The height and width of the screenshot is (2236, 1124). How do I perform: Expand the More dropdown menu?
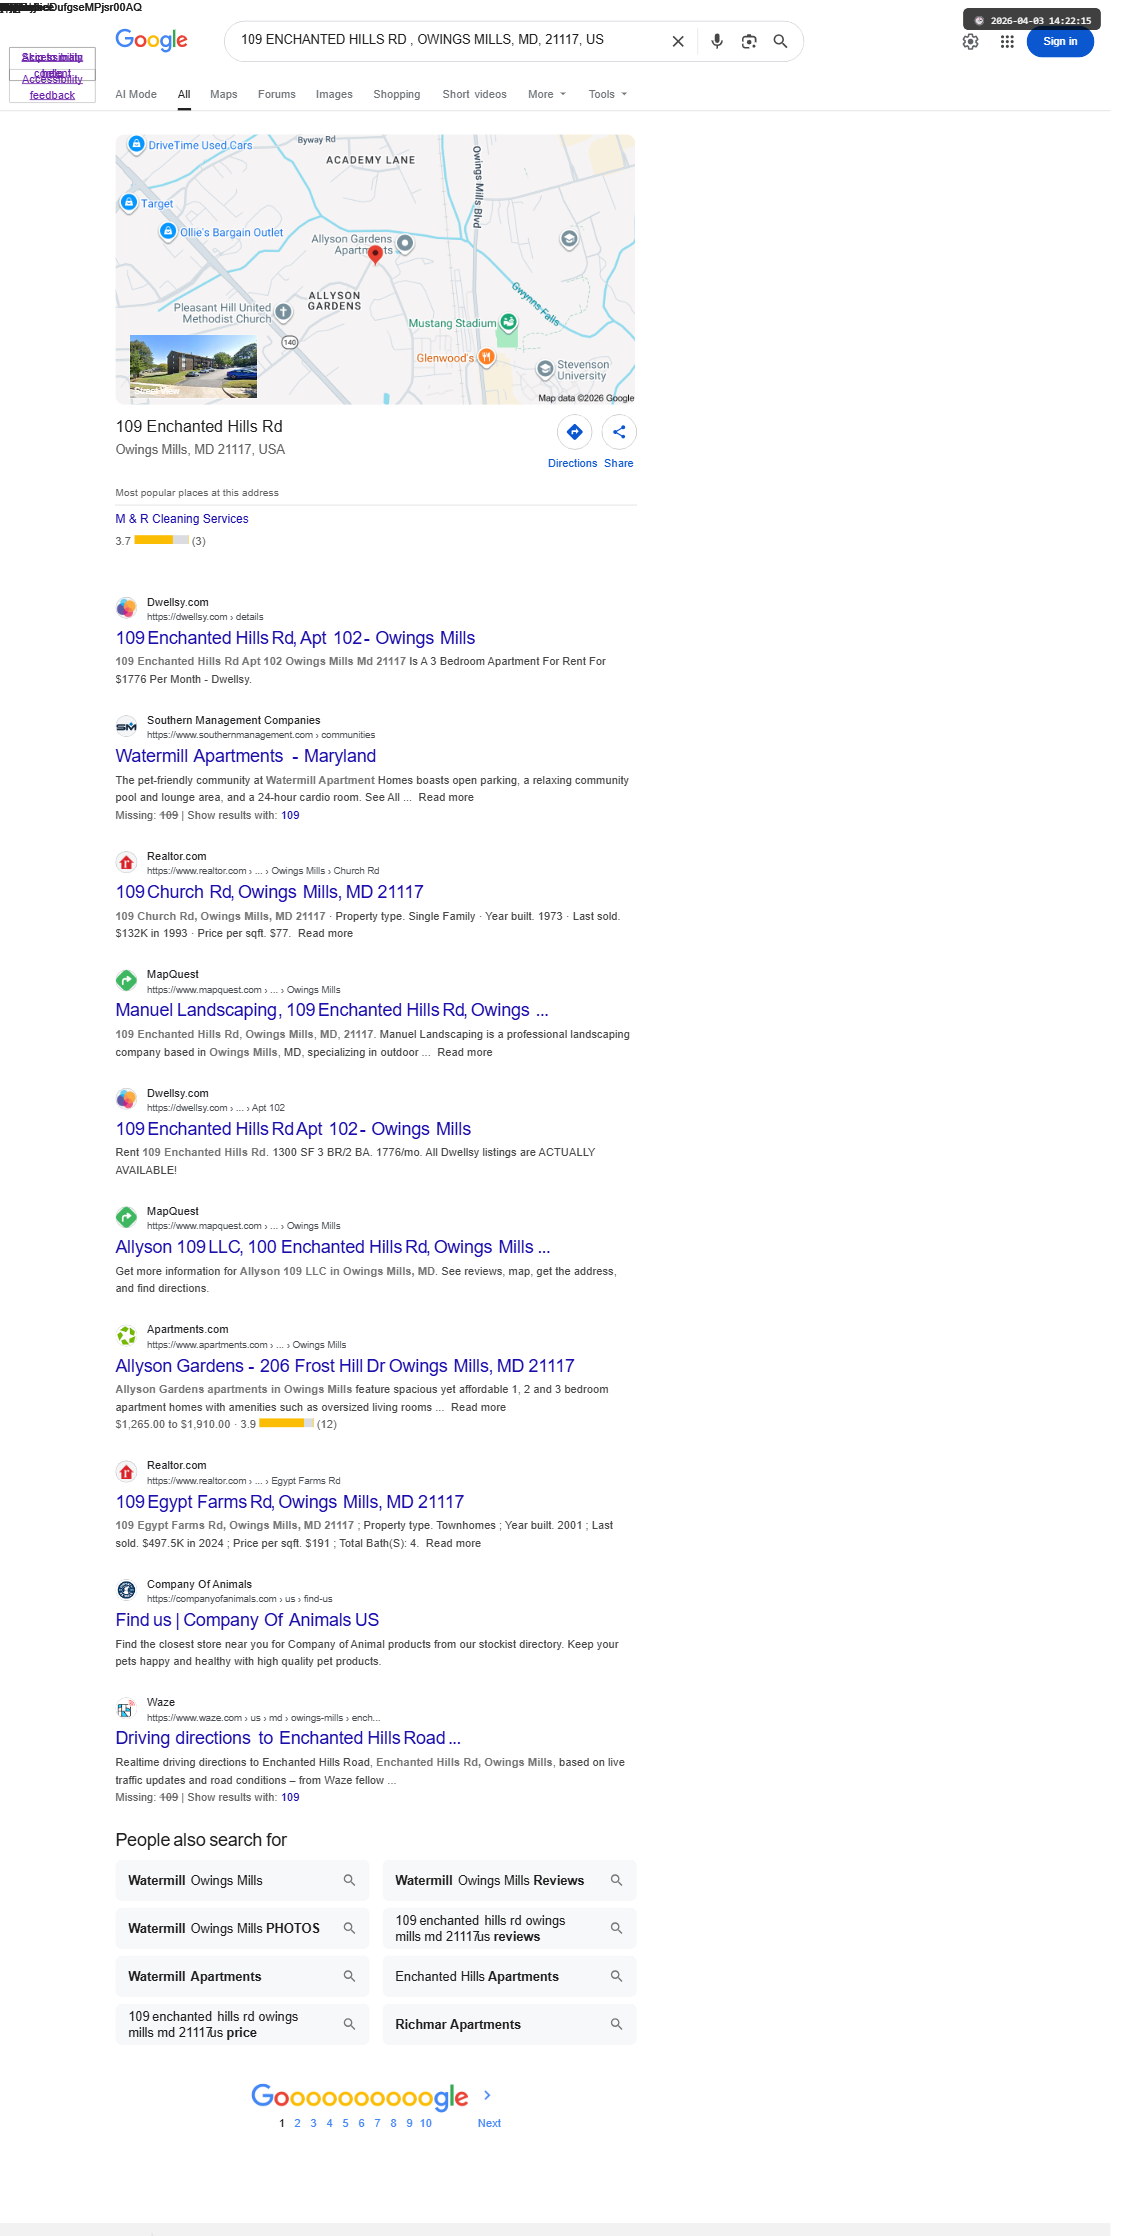[547, 94]
